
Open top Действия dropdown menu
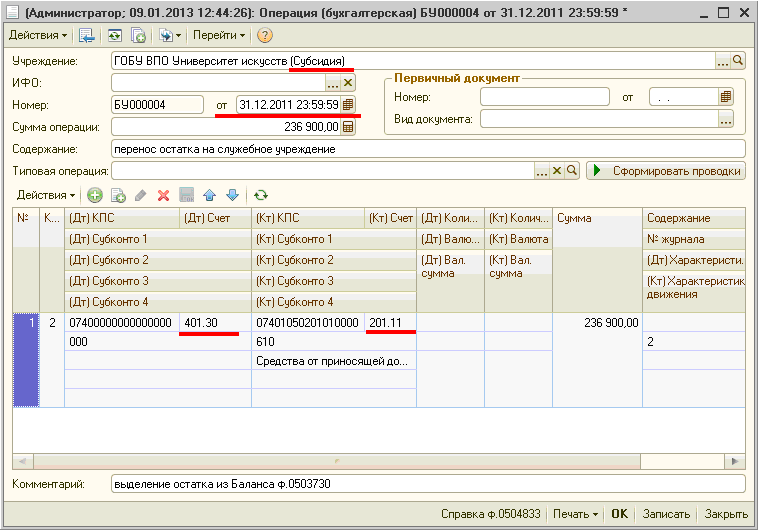(x=38, y=35)
